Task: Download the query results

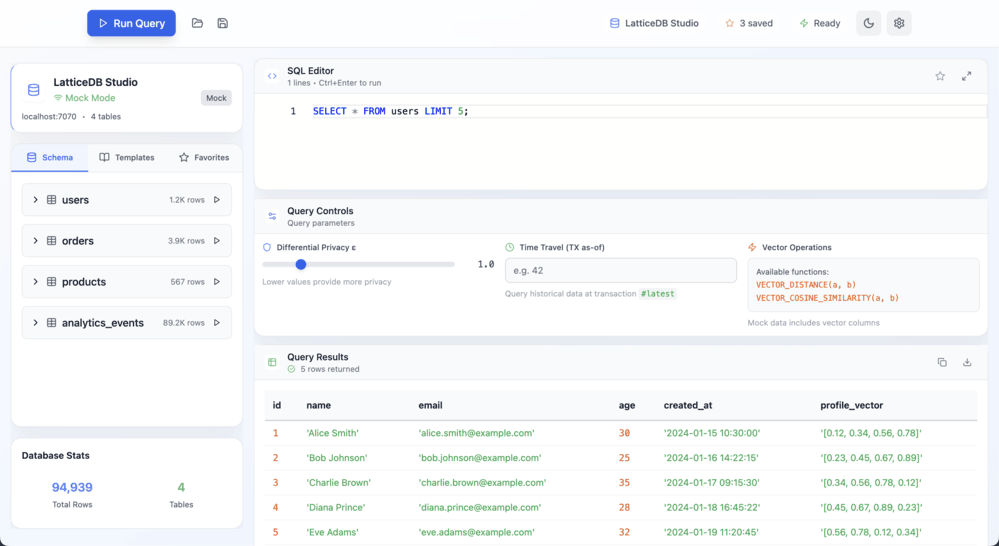Action: point(967,362)
